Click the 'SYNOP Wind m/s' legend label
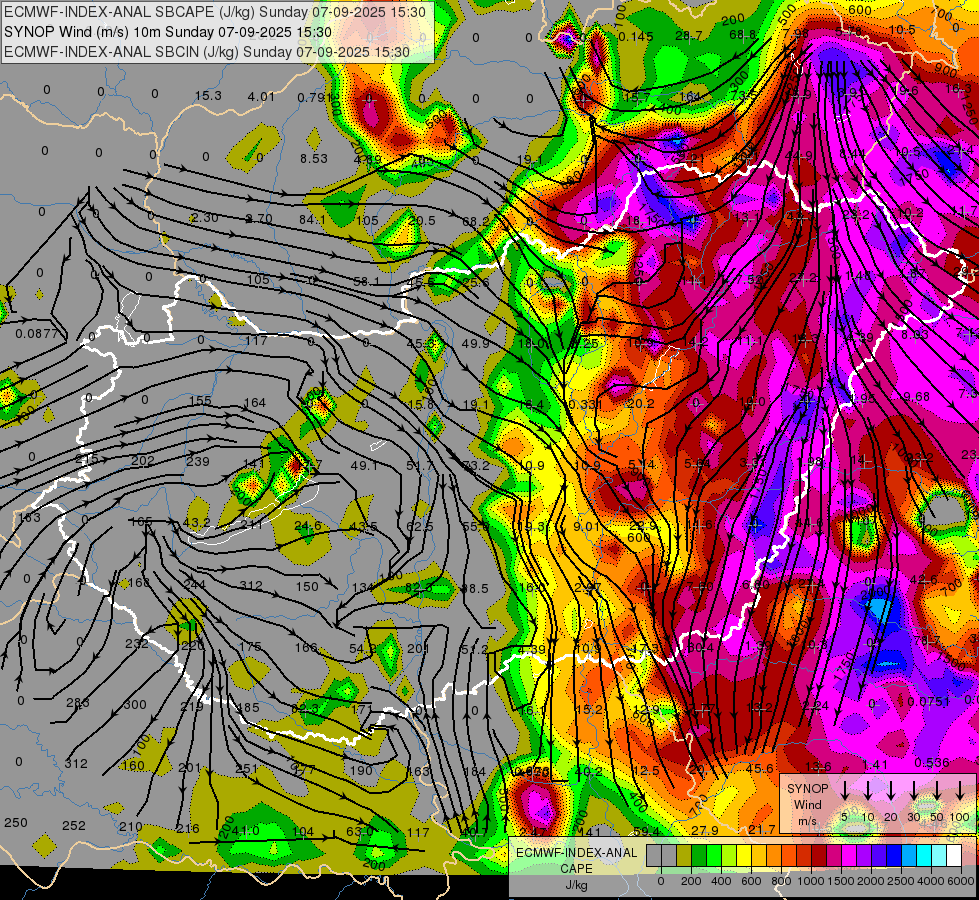979x900 pixels. [807, 804]
